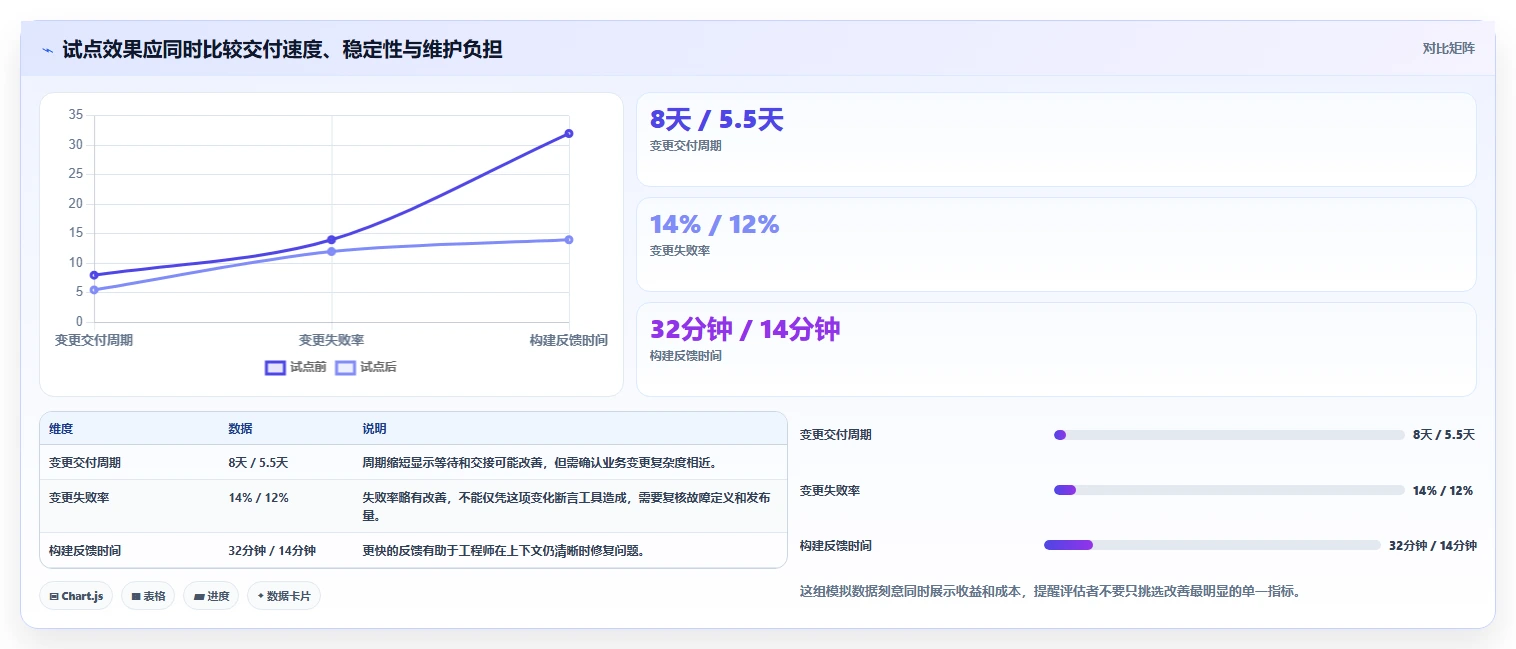Toggle the 试点后 legend series
This screenshot has width=1516, height=649.
click(365, 367)
